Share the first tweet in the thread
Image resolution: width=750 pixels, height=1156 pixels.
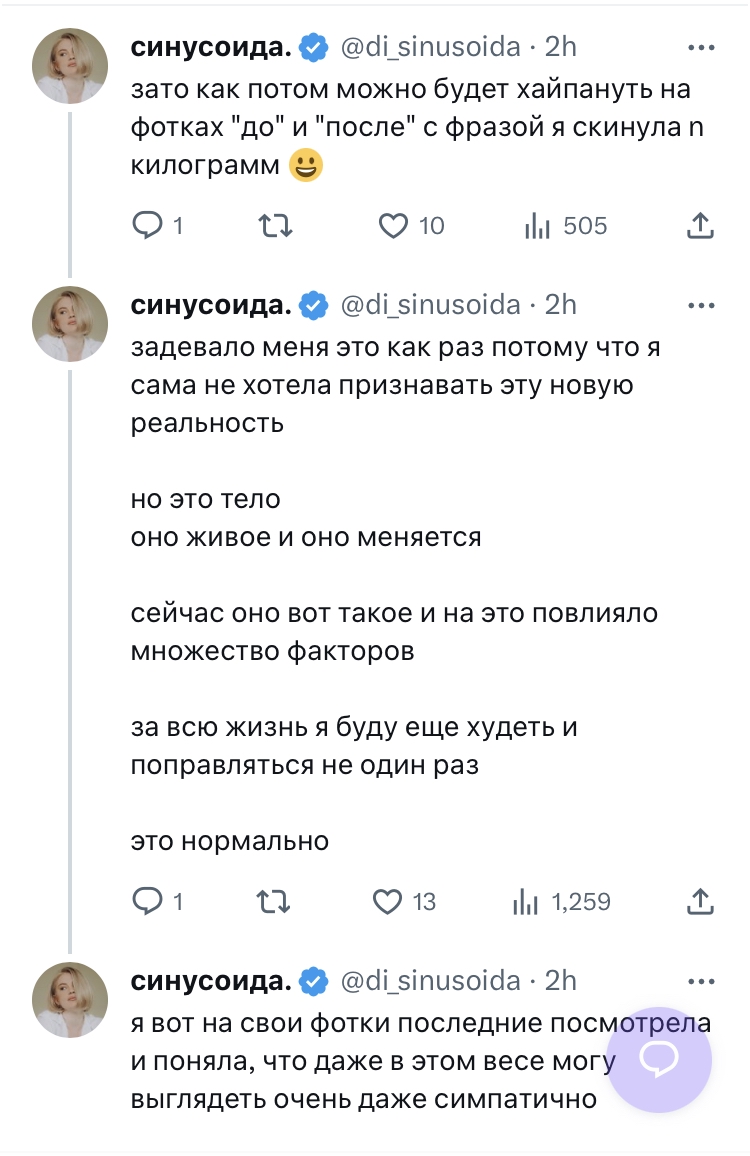pos(701,227)
